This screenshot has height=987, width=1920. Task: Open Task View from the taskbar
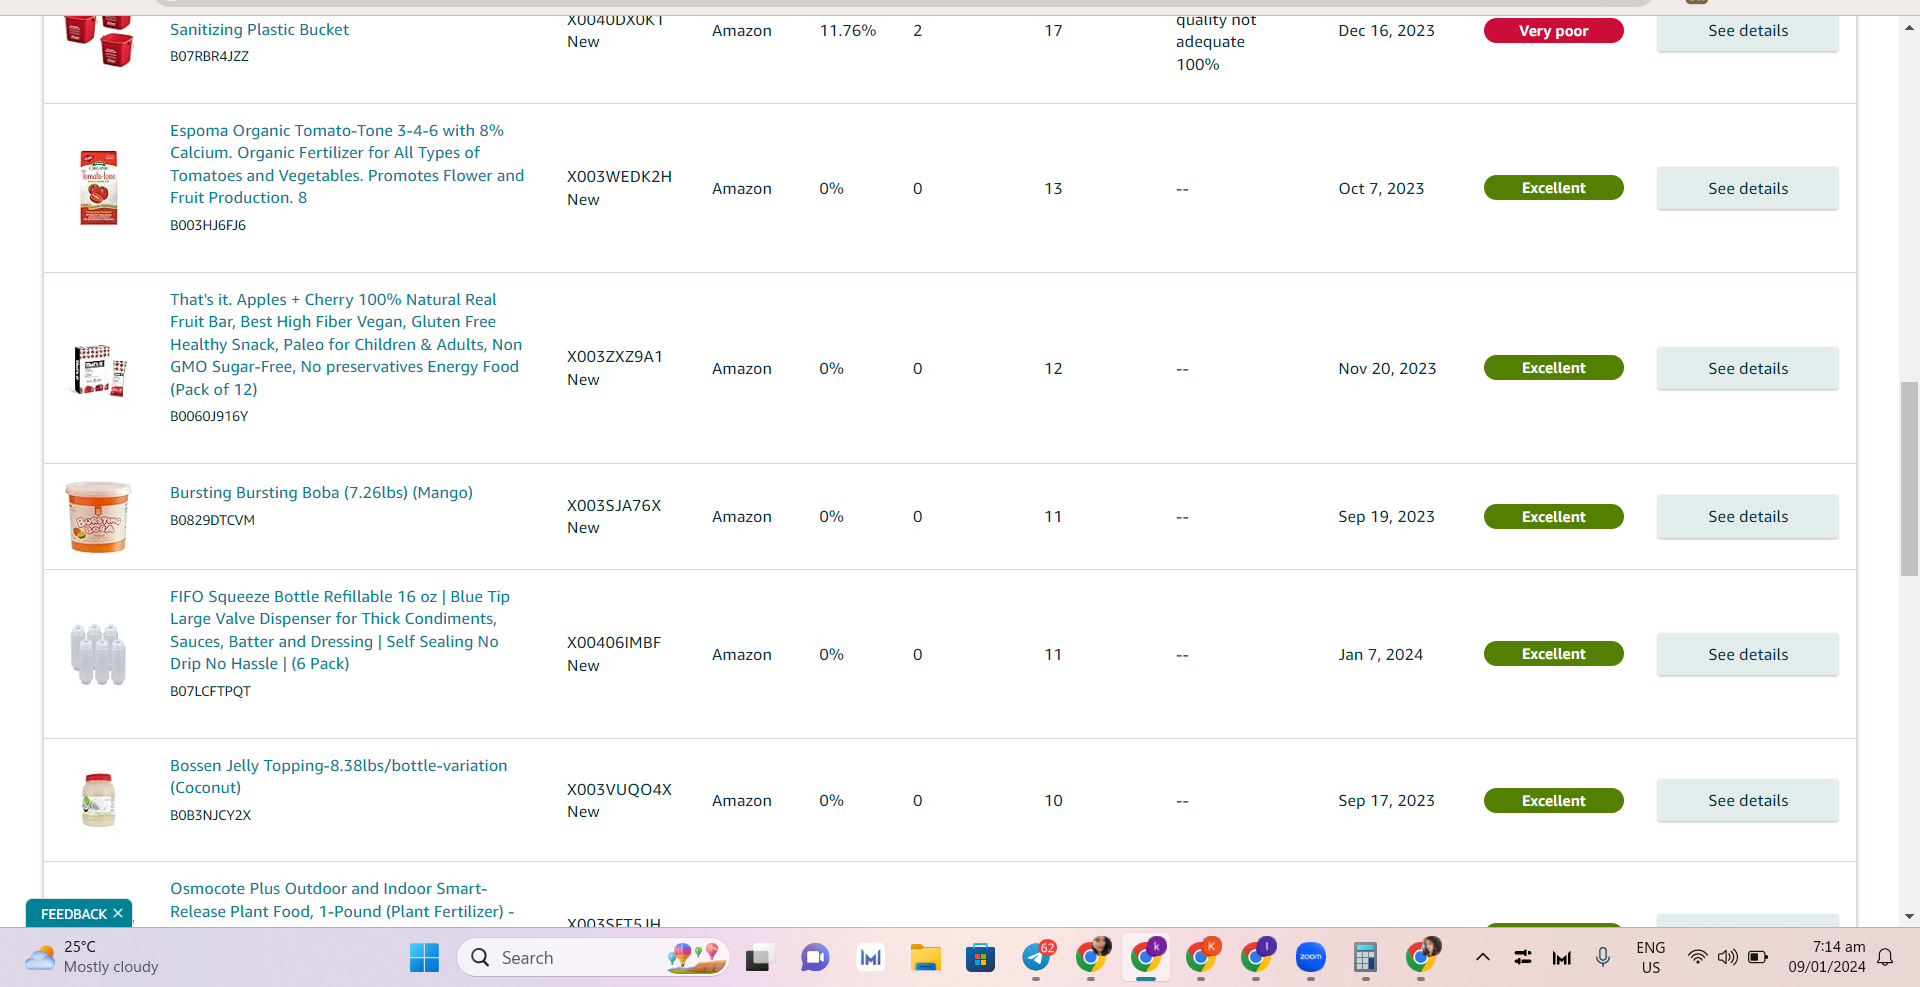click(x=760, y=958)
